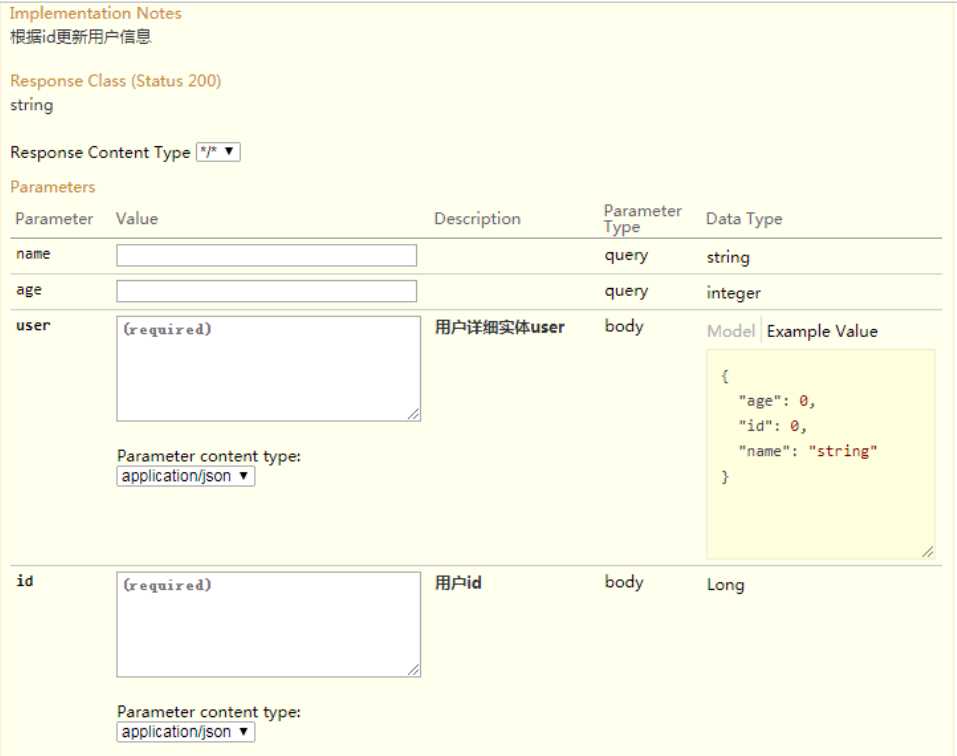957x756 pixels.
Task: Click the name parameter input field
Action: (267, 255)
